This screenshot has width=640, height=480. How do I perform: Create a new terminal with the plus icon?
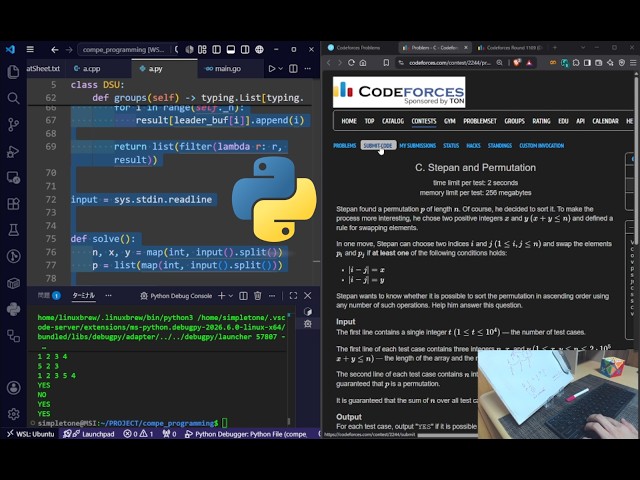click(222, 296)
